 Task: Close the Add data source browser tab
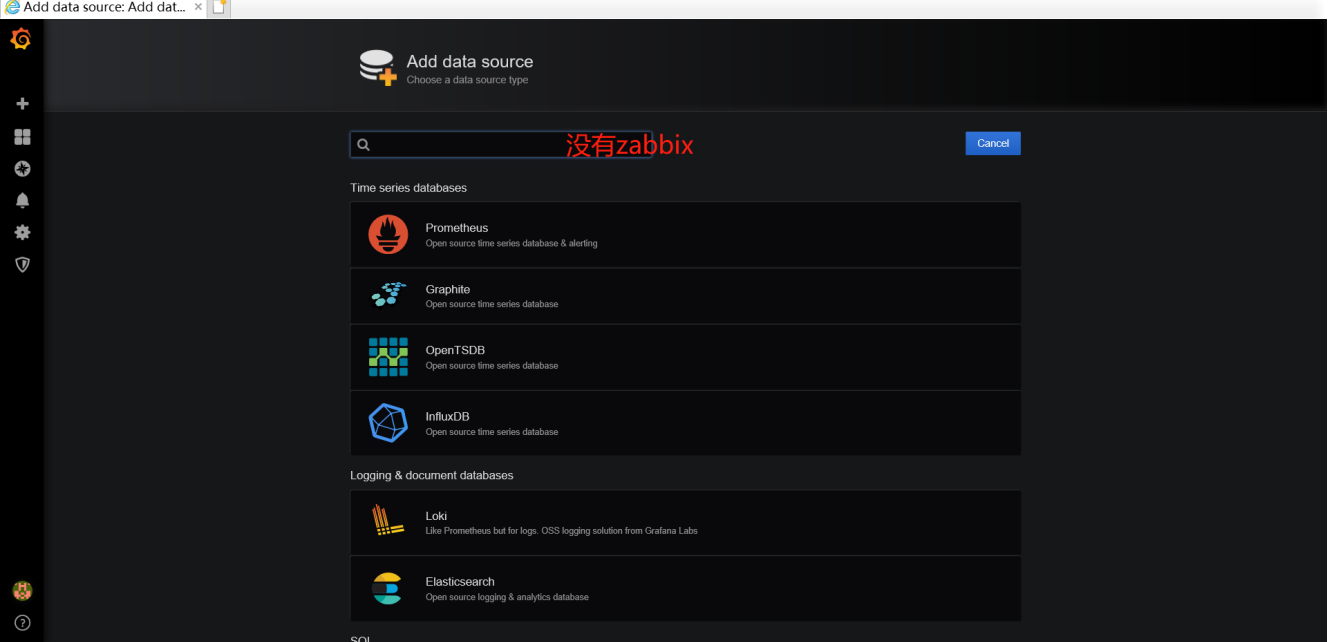[x=198, y=7]
